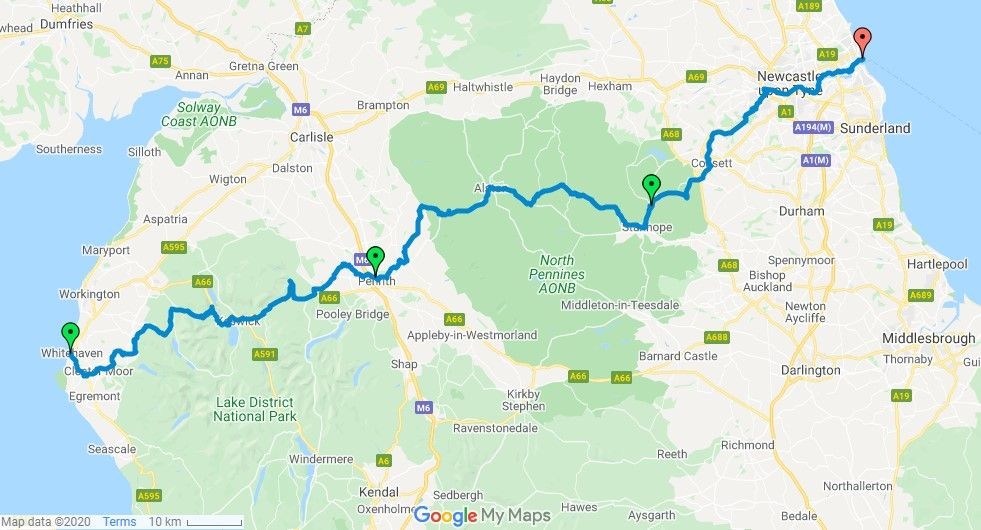This screenshot has width=981, height=530.
Task: Click the A189 shield north of Newcastle
Action: pyautogui.click(x=808, y=6)
